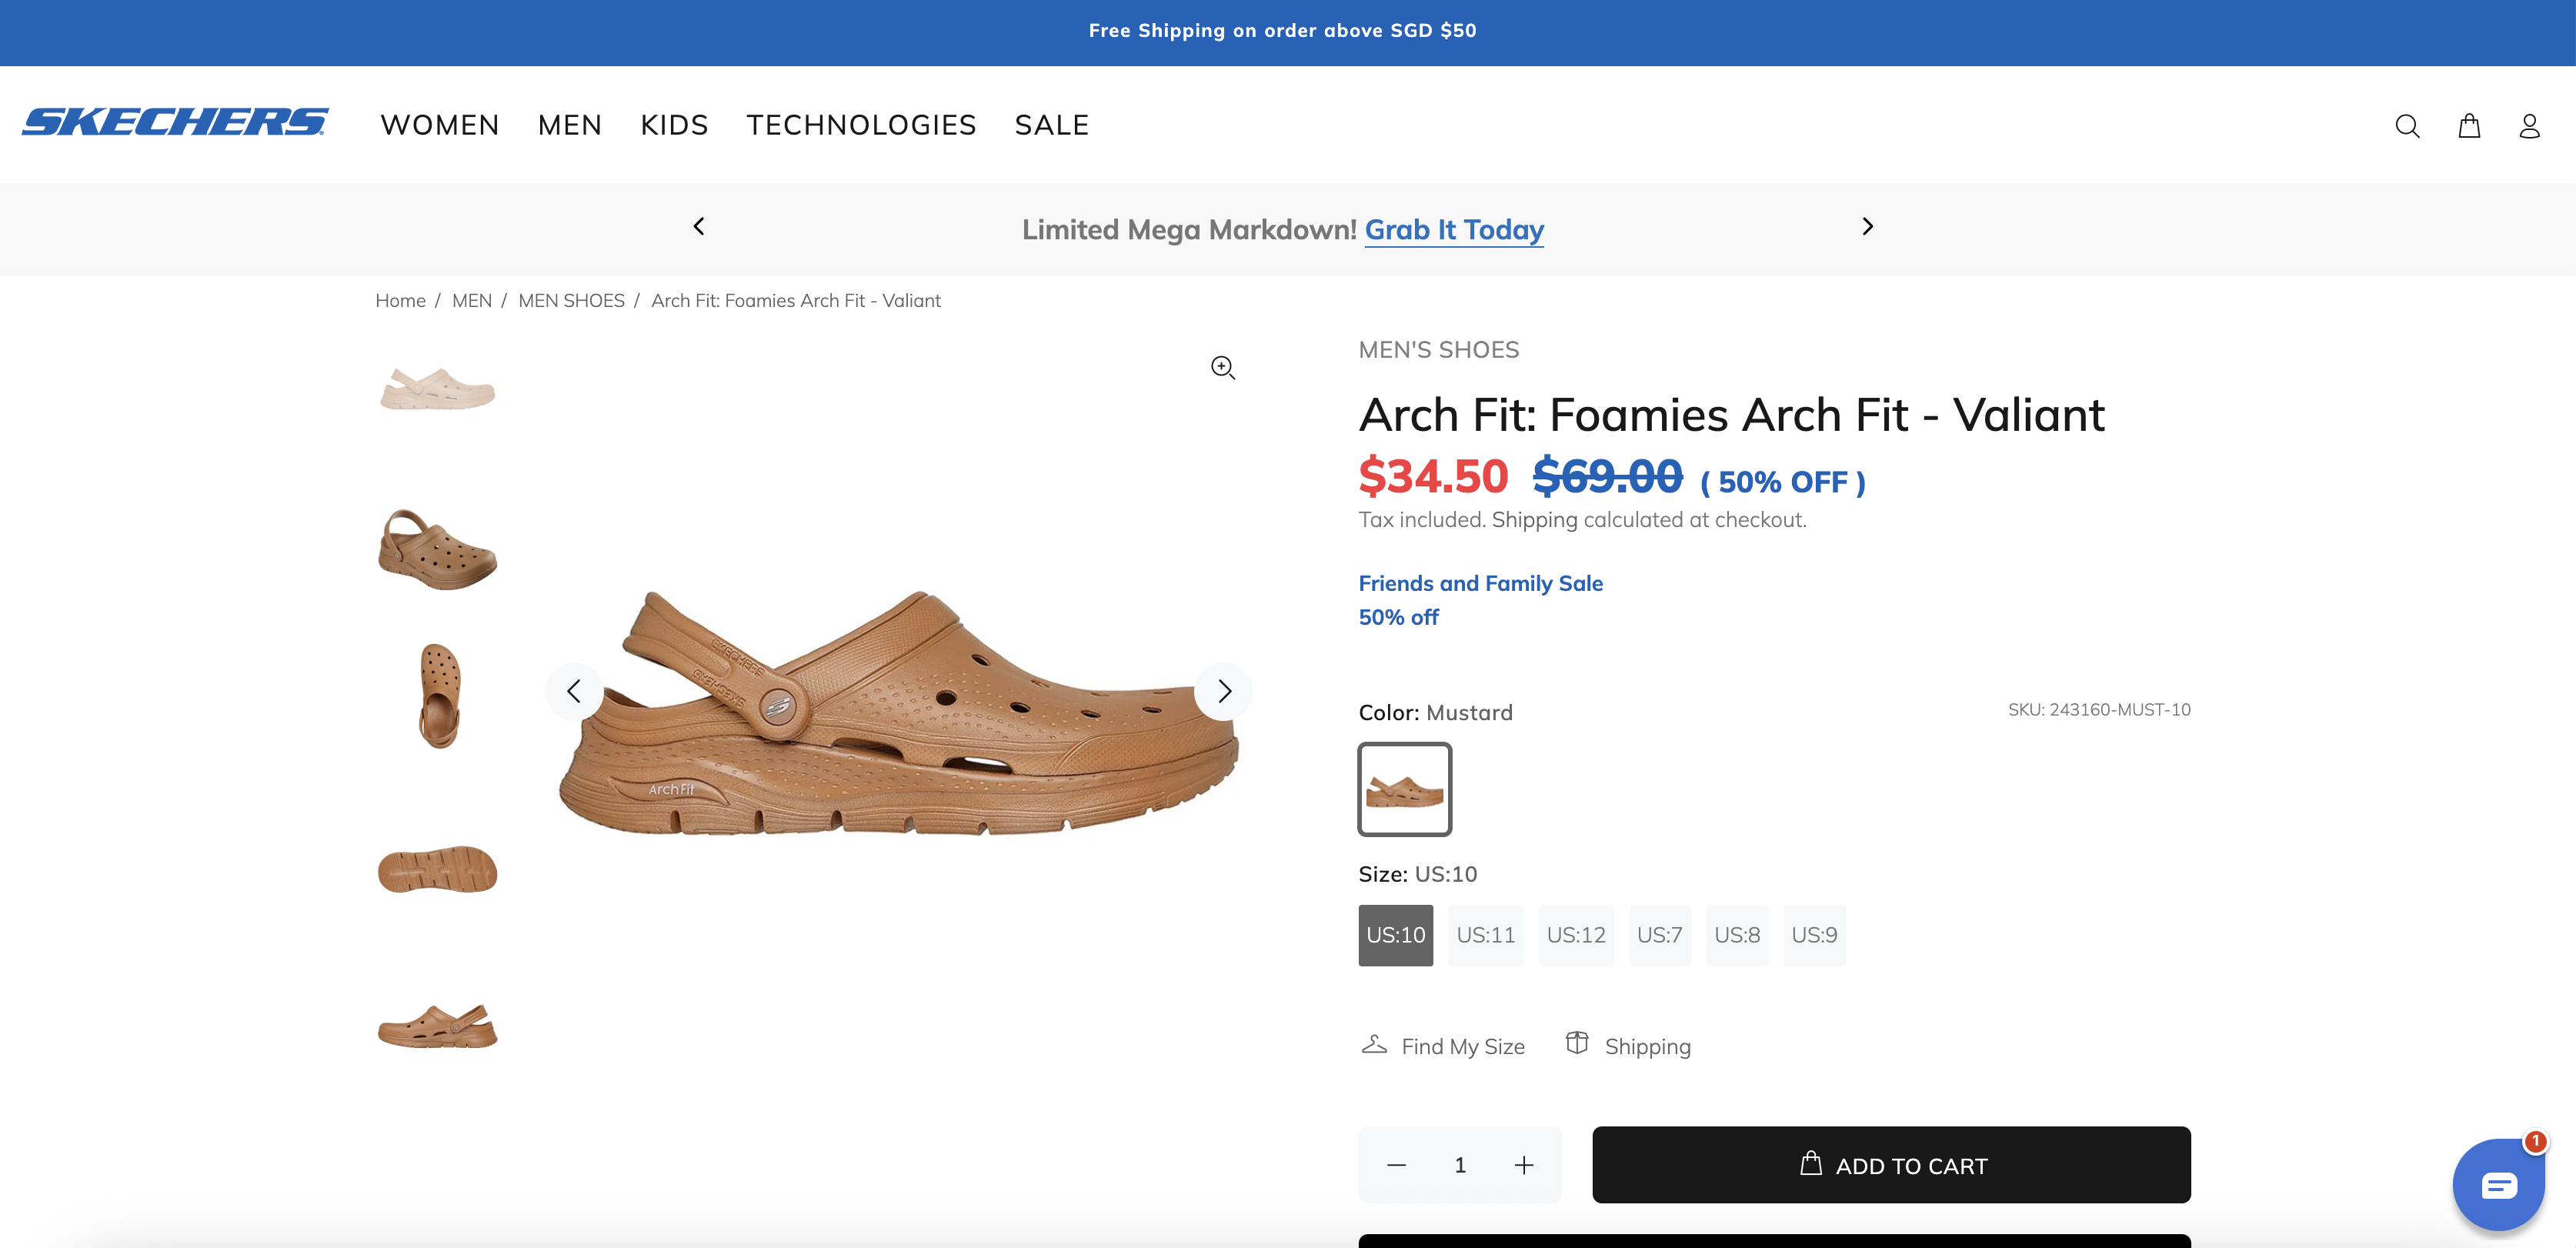This screenshot has height=1248, width=2576.
Task: Click the ADD TO CART button
Action: (1890, 1165)
